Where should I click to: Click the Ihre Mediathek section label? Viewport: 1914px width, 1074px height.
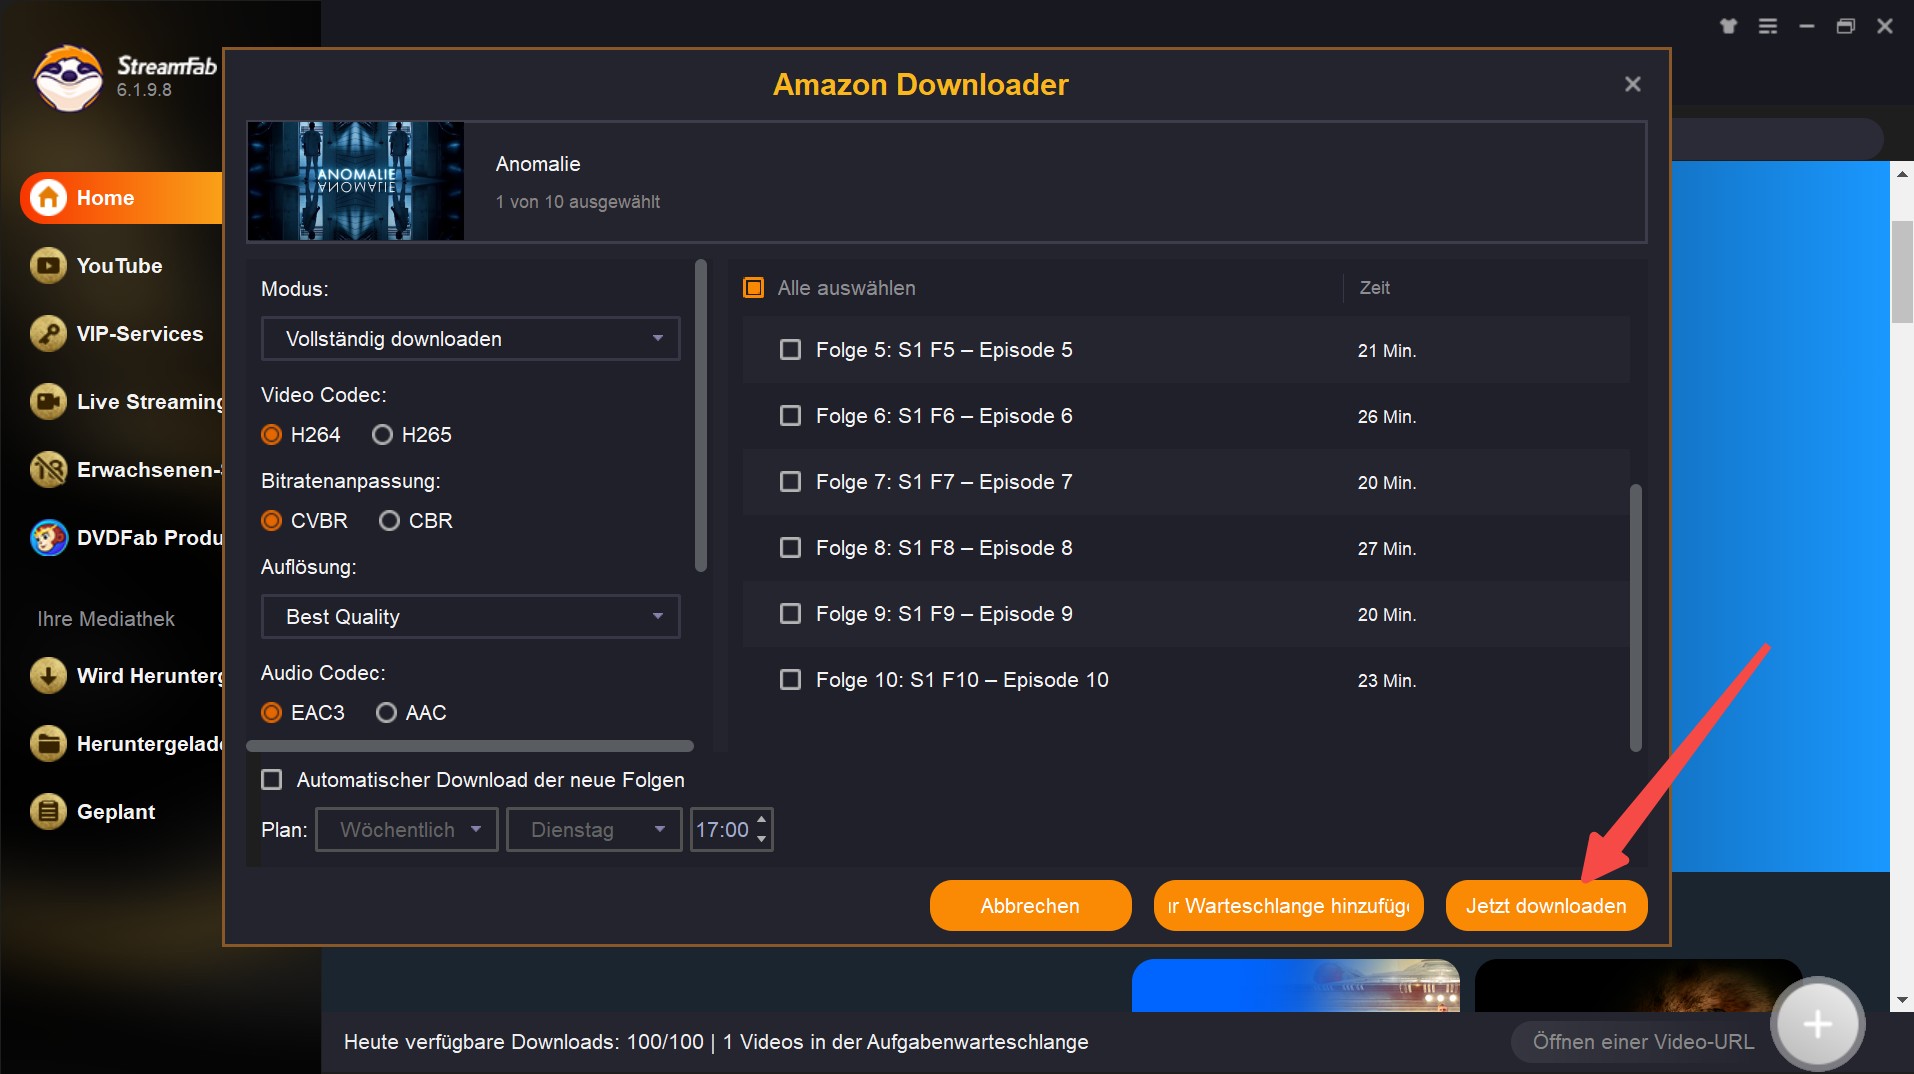click(106, 619)
